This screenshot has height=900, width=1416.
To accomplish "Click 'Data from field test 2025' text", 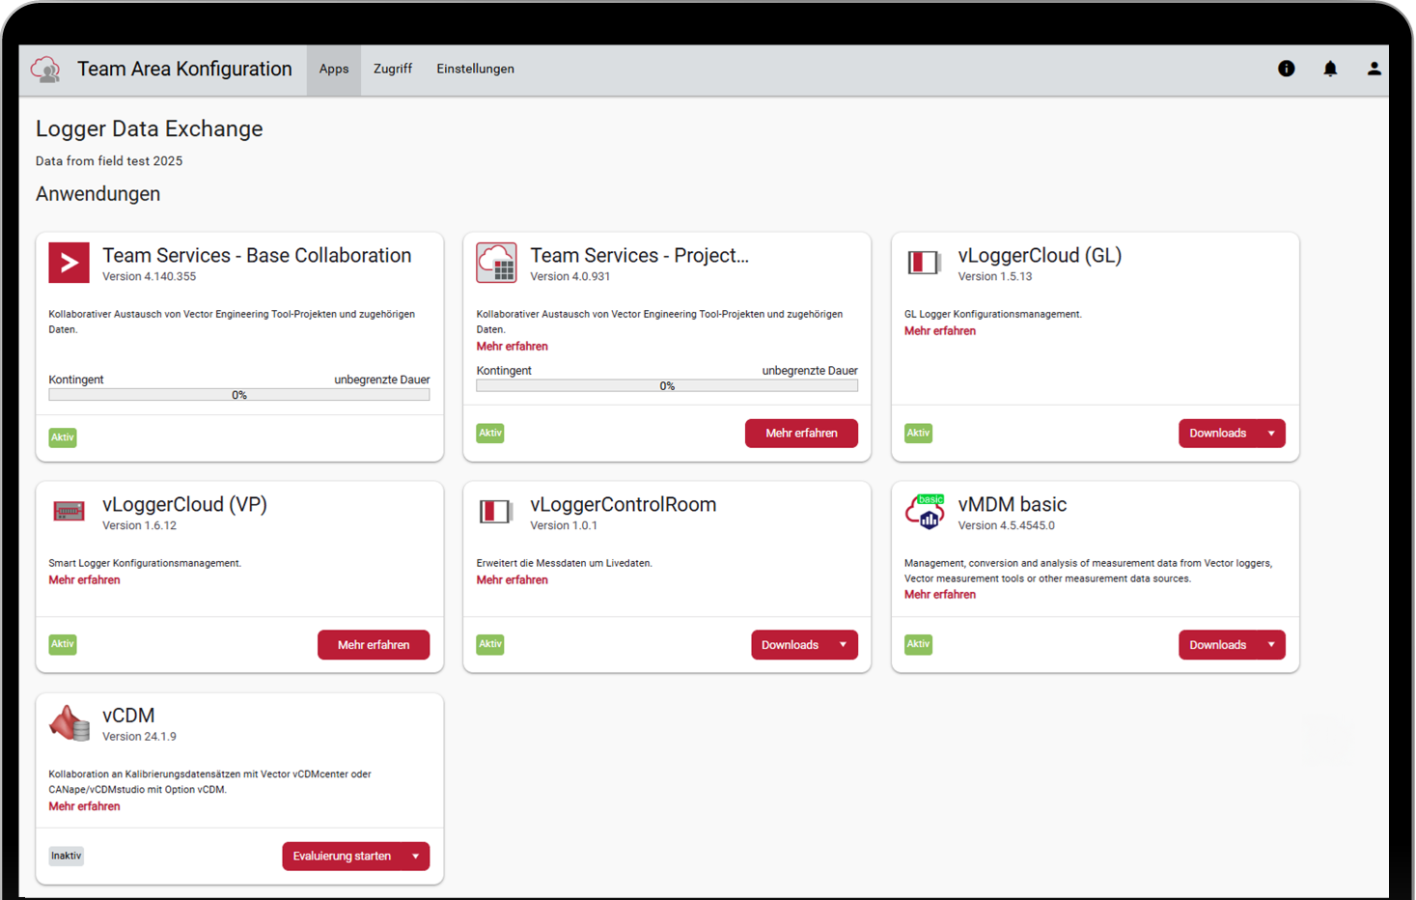I will coord(109,161).
